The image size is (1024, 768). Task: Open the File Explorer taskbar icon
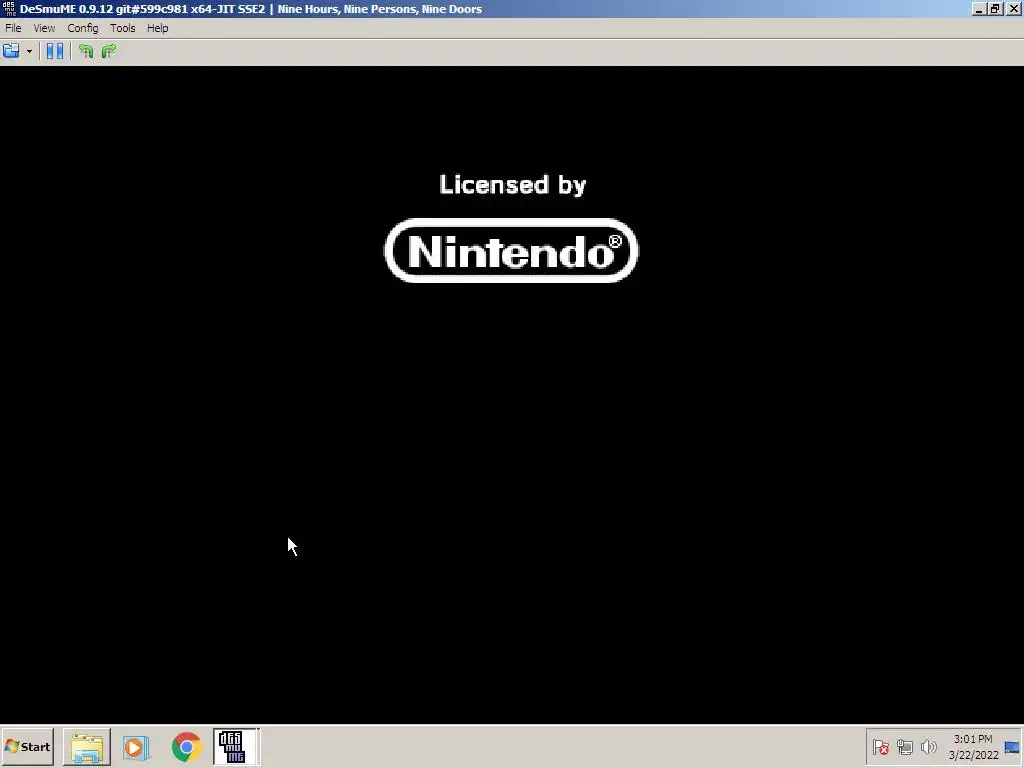click(87, 746)
